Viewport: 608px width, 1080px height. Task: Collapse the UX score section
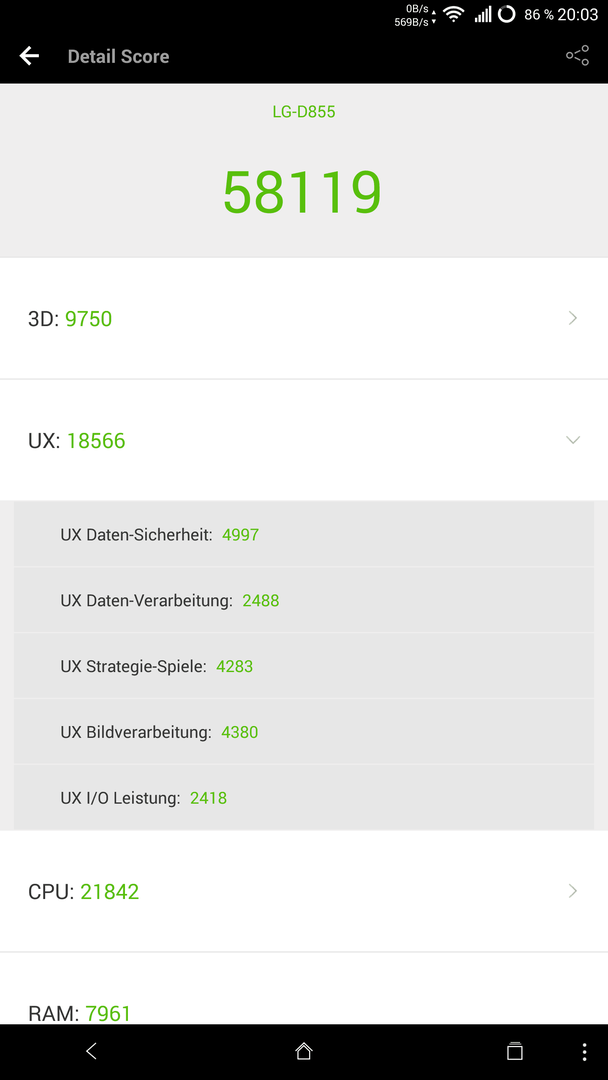coord(573,439)
